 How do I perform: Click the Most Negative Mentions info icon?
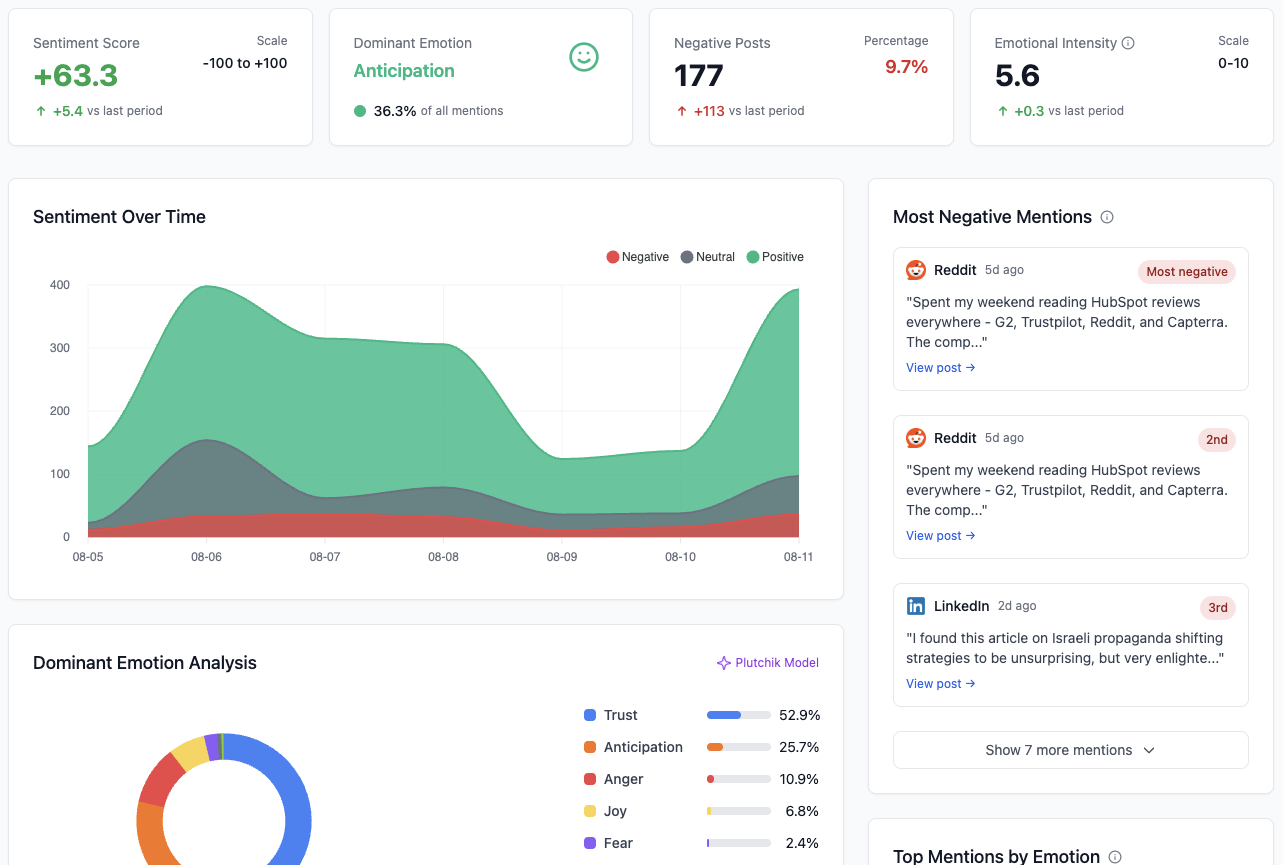tap(1107, 217)
